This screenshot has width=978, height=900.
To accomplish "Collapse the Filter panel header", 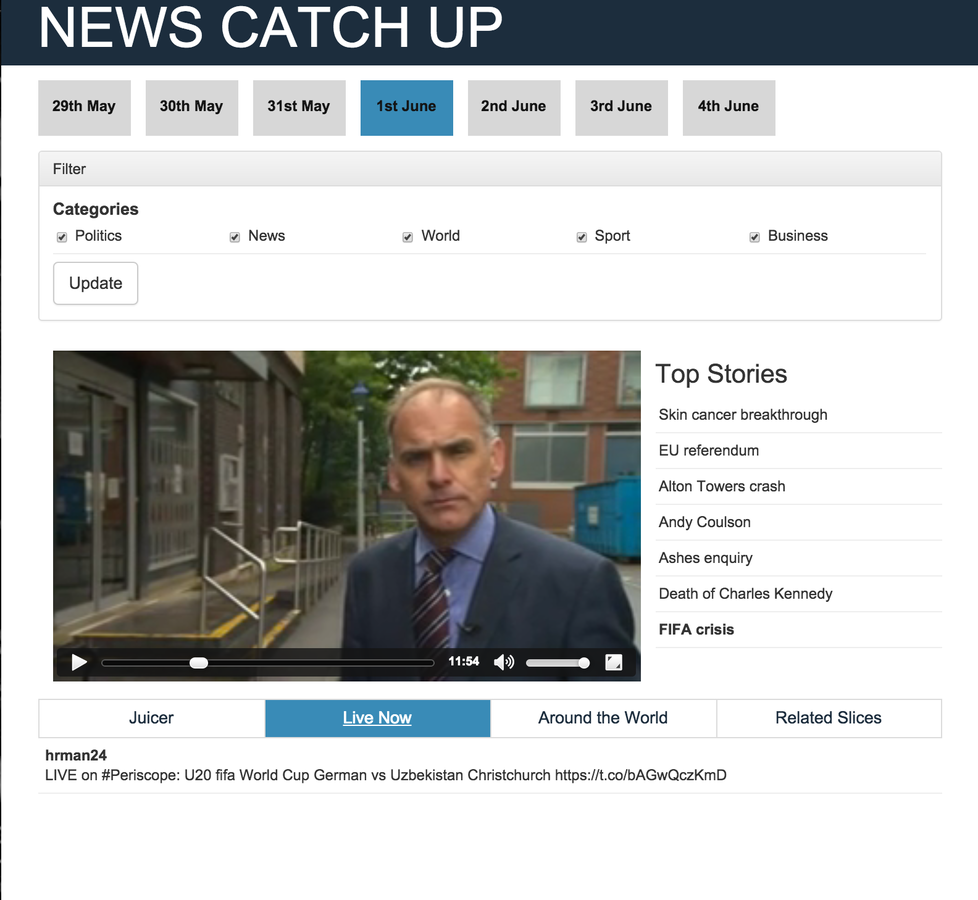I will click(x=490, y=169).
